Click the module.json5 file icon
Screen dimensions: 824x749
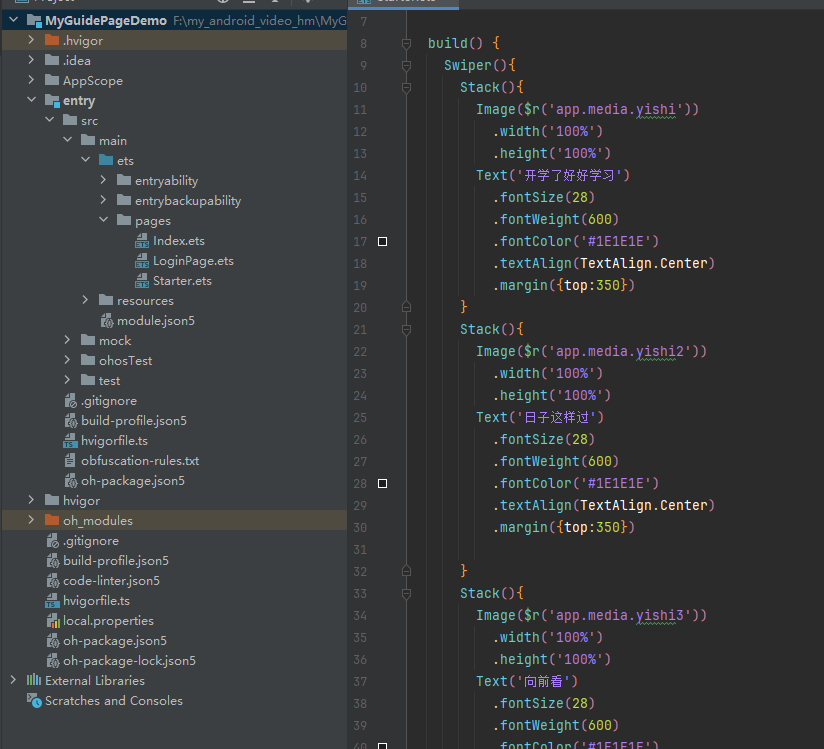tap(107, 321)
